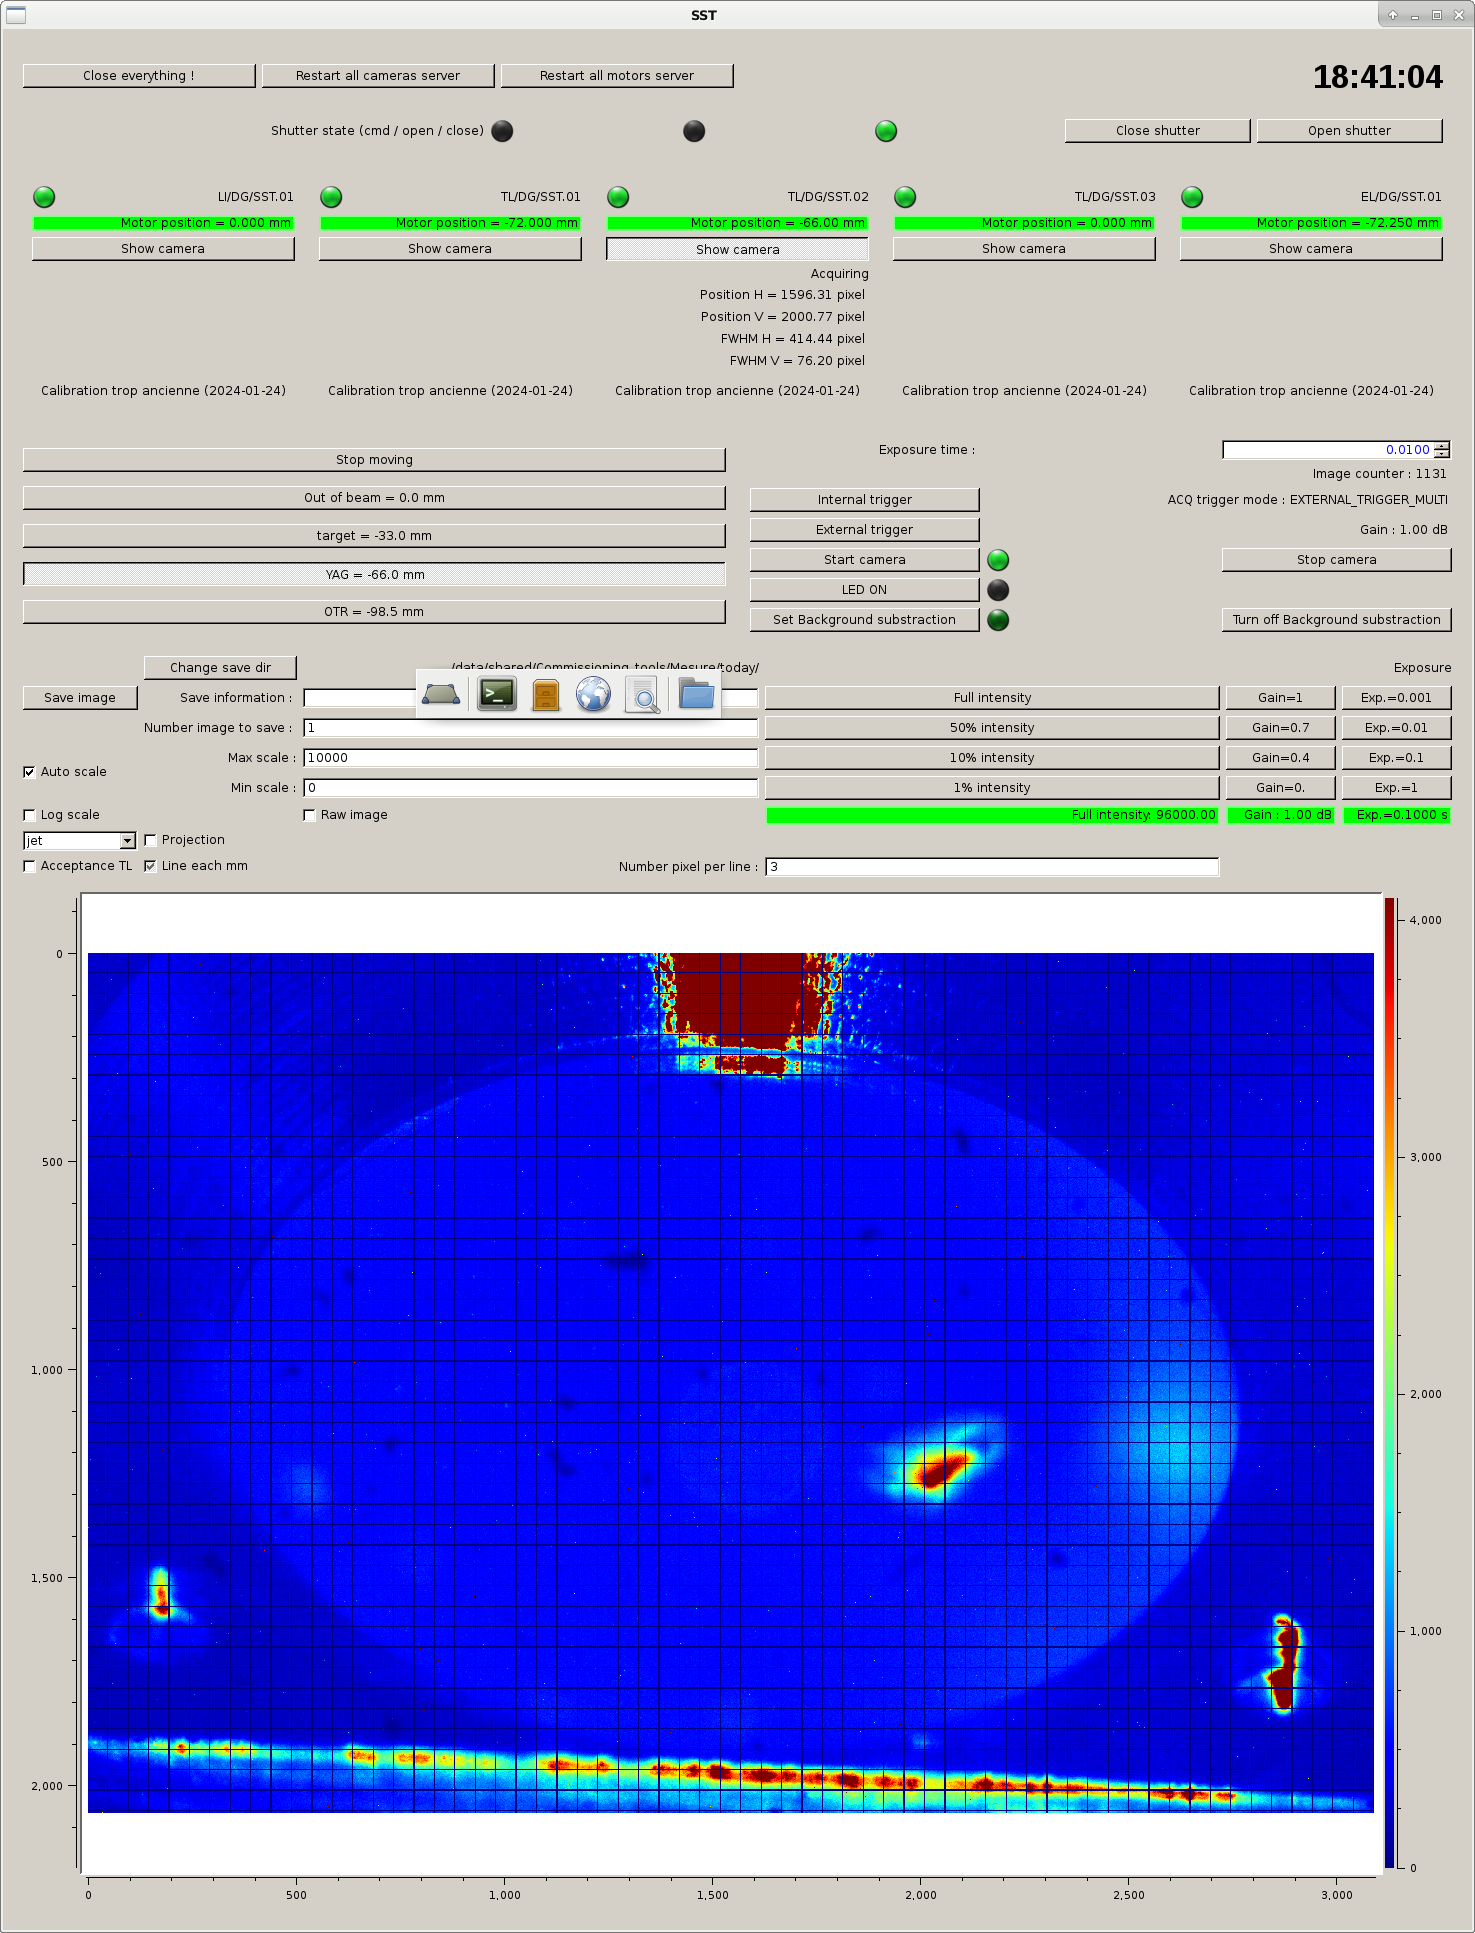Click the show desktop icon in dock
The height and width of the screenshot is (1933, 1475).
(441, 694)
